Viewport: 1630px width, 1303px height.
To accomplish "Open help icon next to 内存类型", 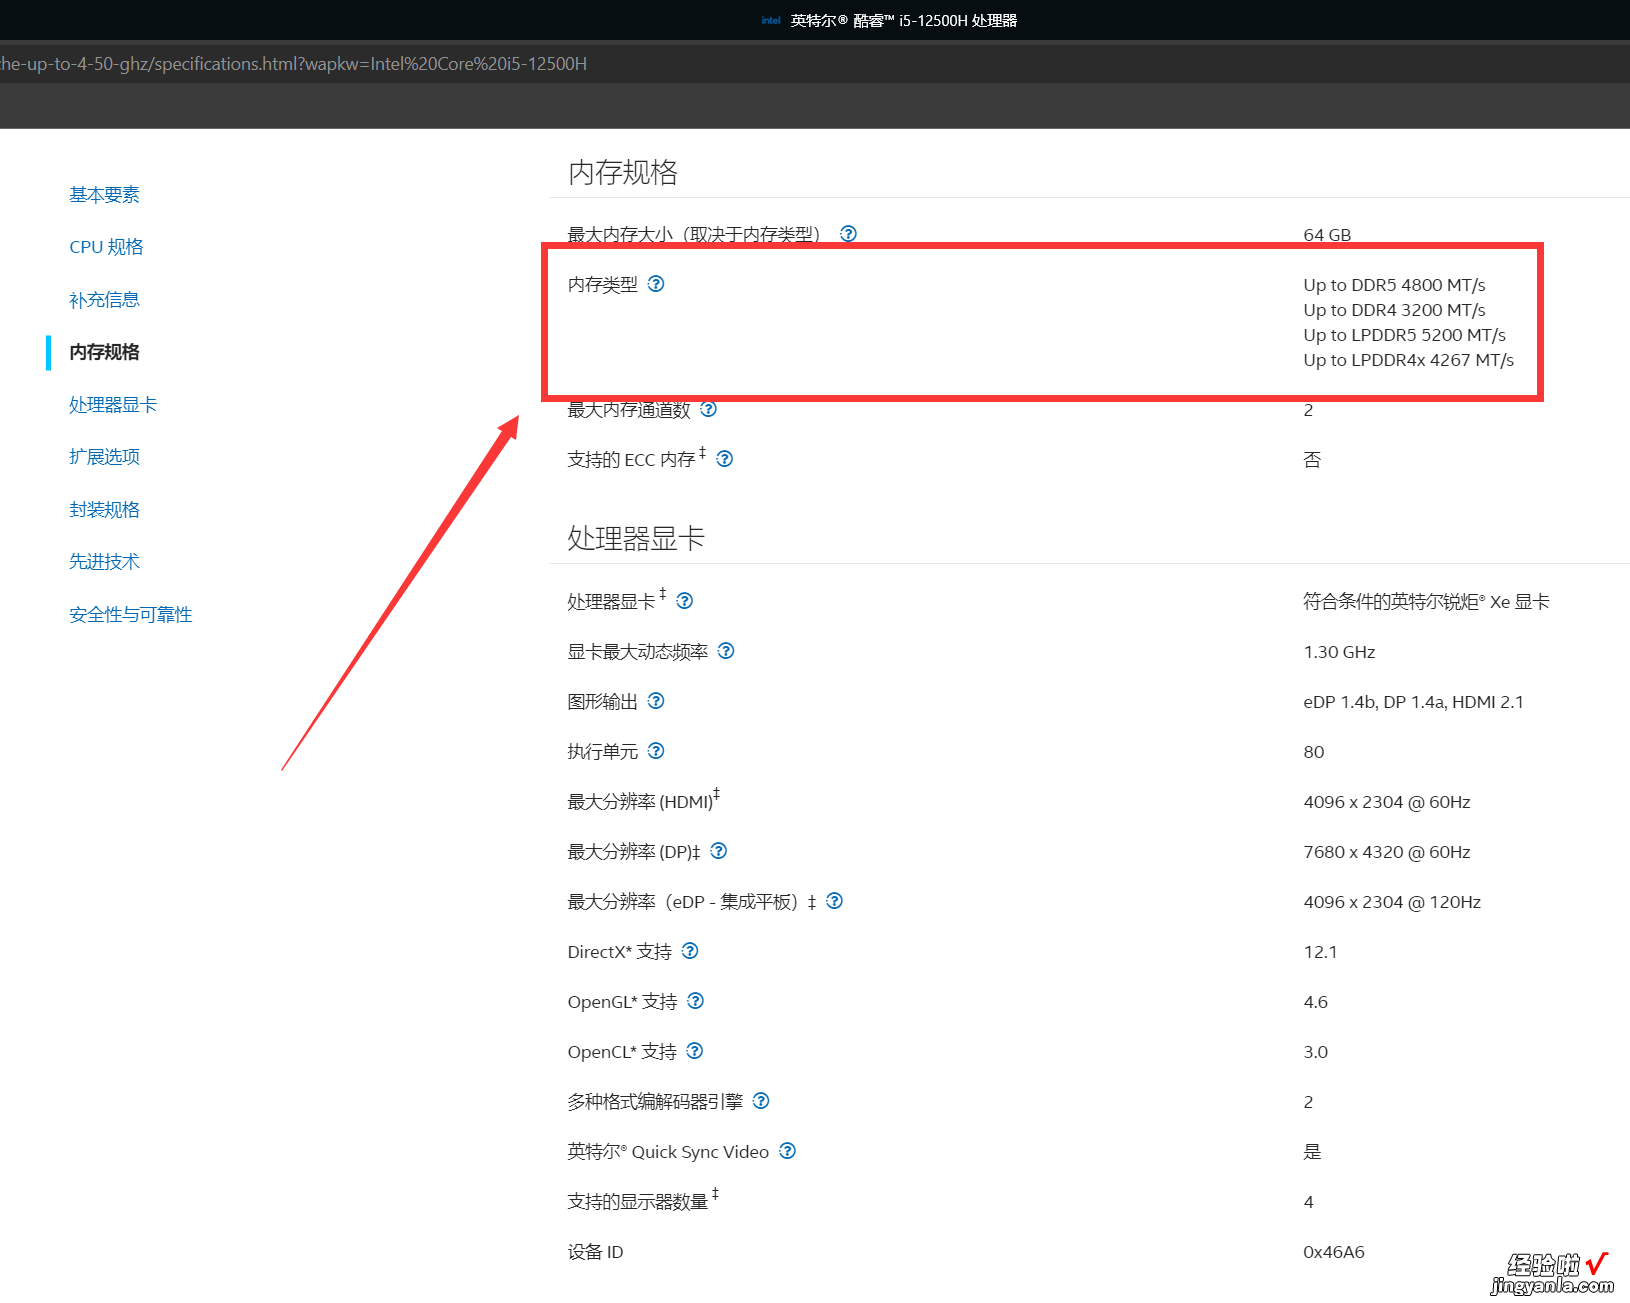I will coord(656,283).
